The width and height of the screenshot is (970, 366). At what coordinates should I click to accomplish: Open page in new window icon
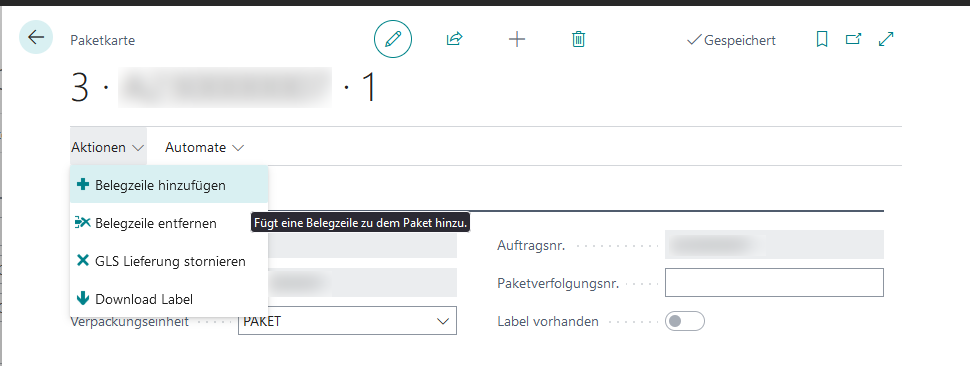point(854,40)
